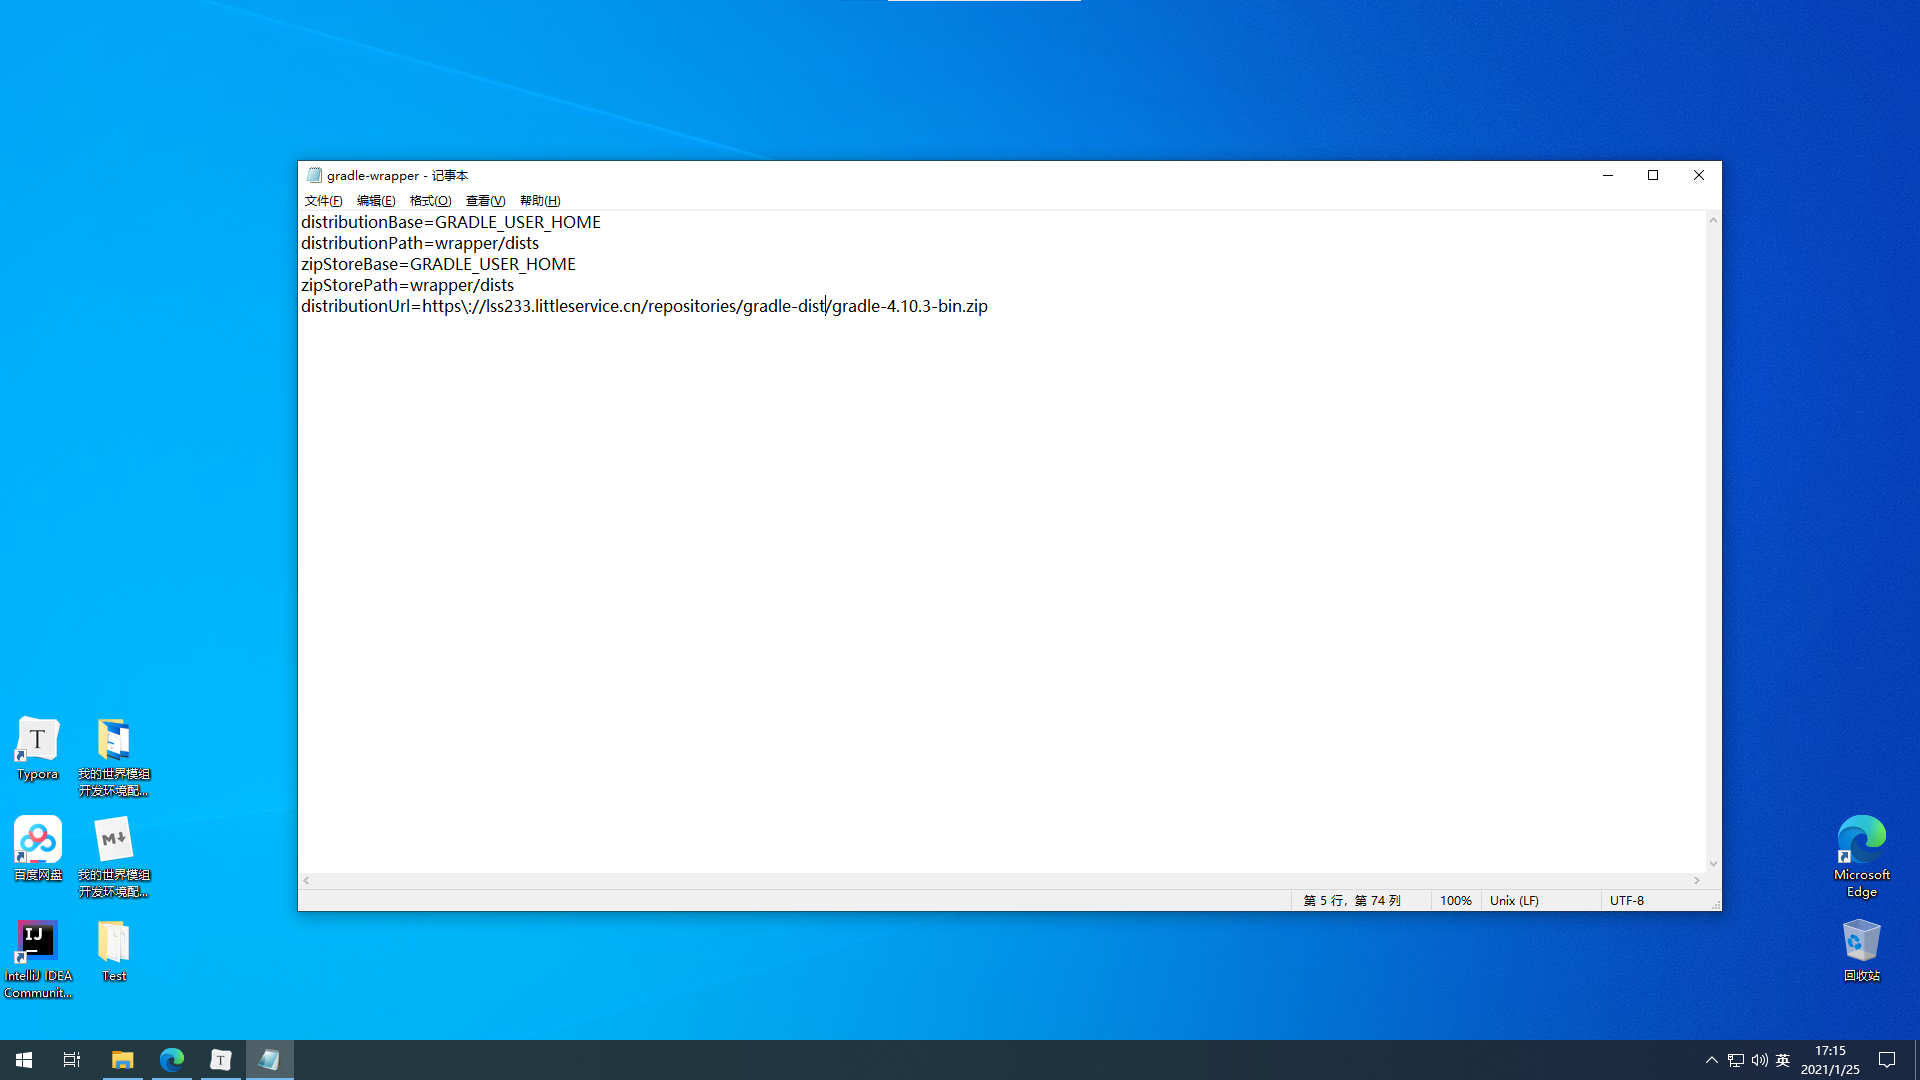
Task: Toggle the volume speaker tray icon
Action: tap(1759, 1060)
